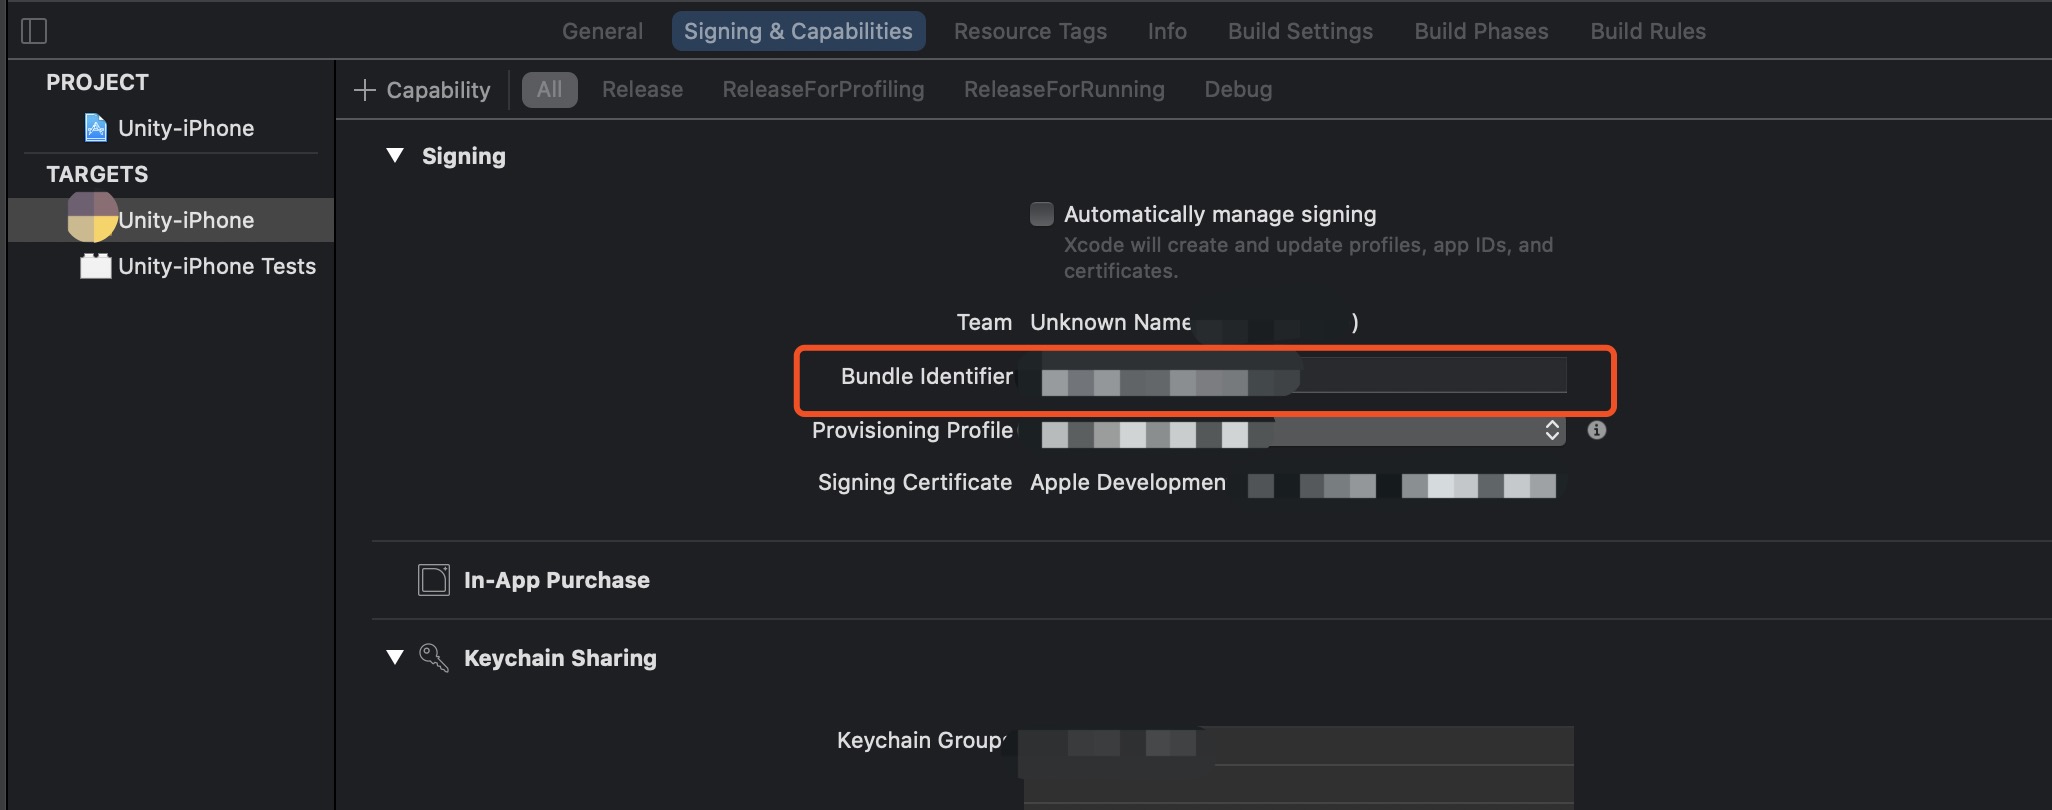Open the Team selection popup
This screenshot has height=810, width=2052.
pyautogui.click(x=1194, y=322)
